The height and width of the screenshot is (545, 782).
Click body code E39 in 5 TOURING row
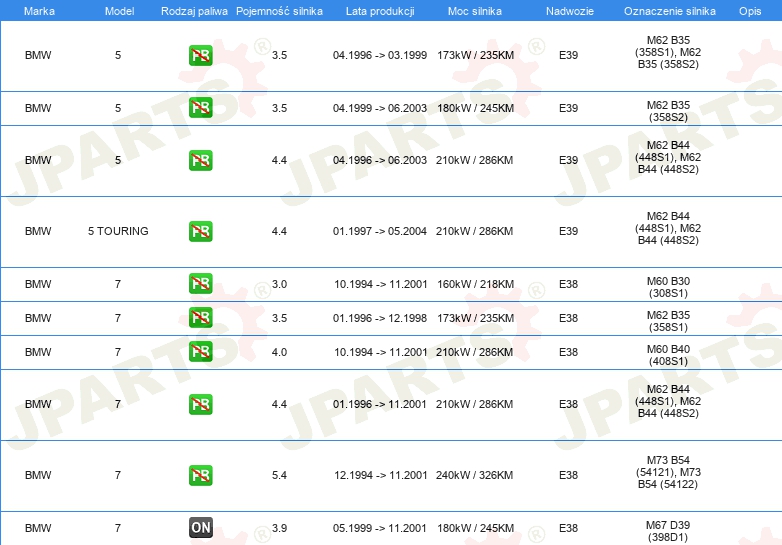click(x=569, y=231)
